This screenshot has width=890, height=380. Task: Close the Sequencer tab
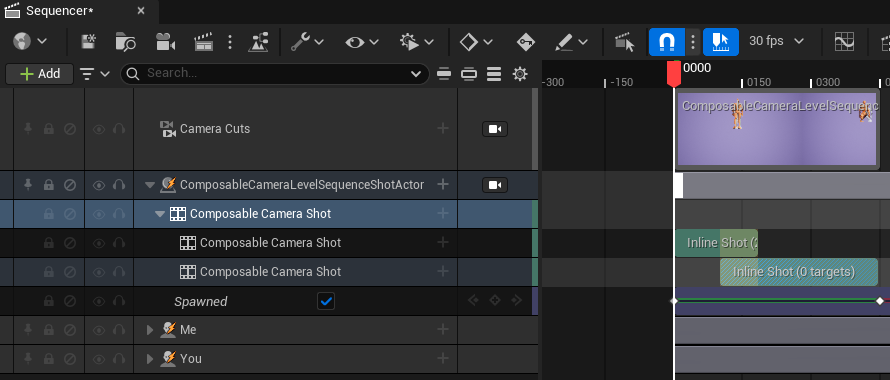click(x=141, y=11)
